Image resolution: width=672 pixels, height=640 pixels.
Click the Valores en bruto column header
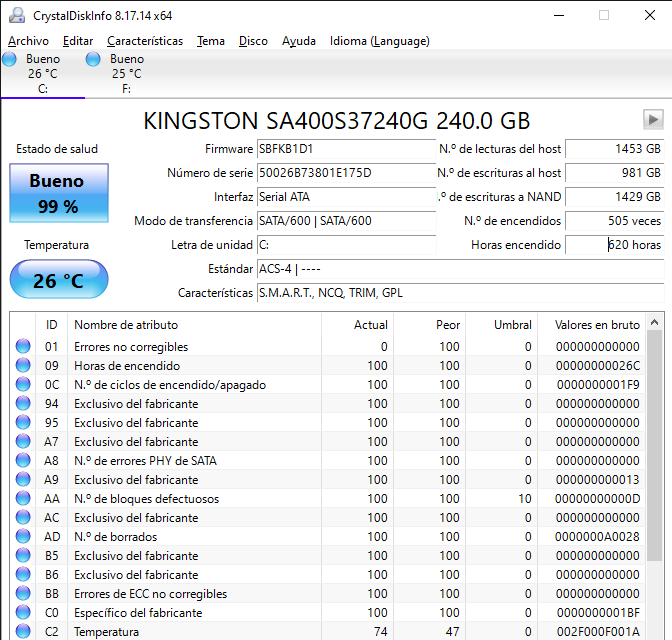click(591, 325)
